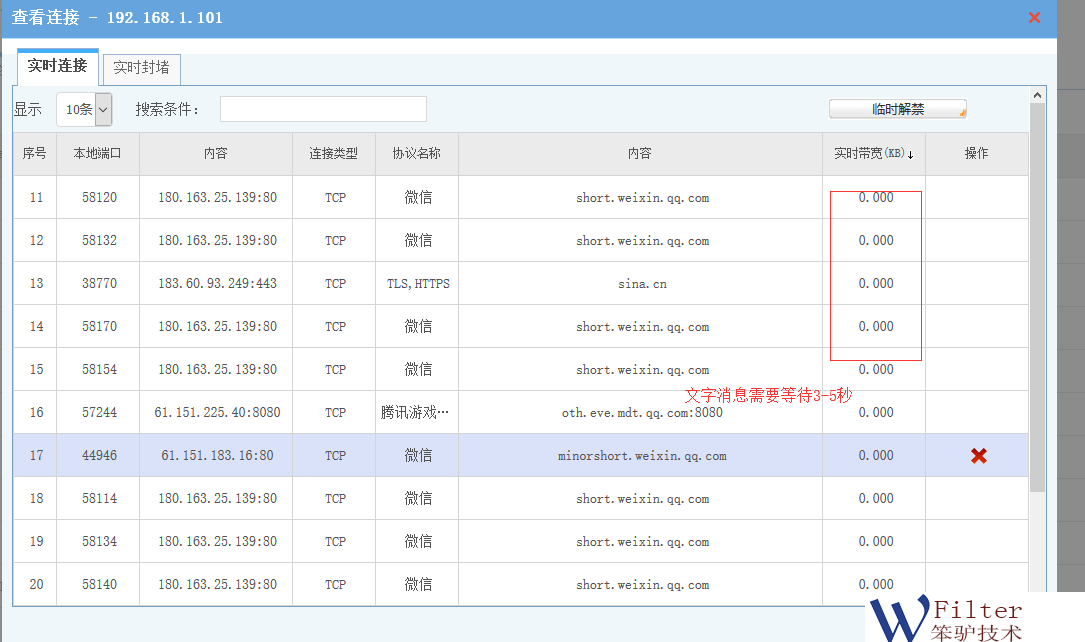The width and height of the screenshot is (1085, 642).
Task: Sort by the 连接类型 column header
Action: (334, 154)
